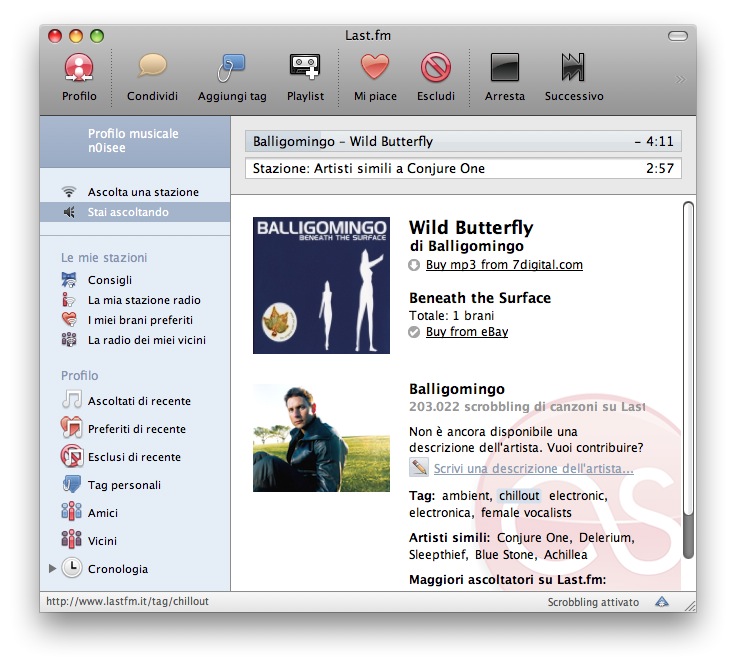Select Stai ascoltando in sidebar
Viewport: 736px width, 667px height.
tap(135, 212)
